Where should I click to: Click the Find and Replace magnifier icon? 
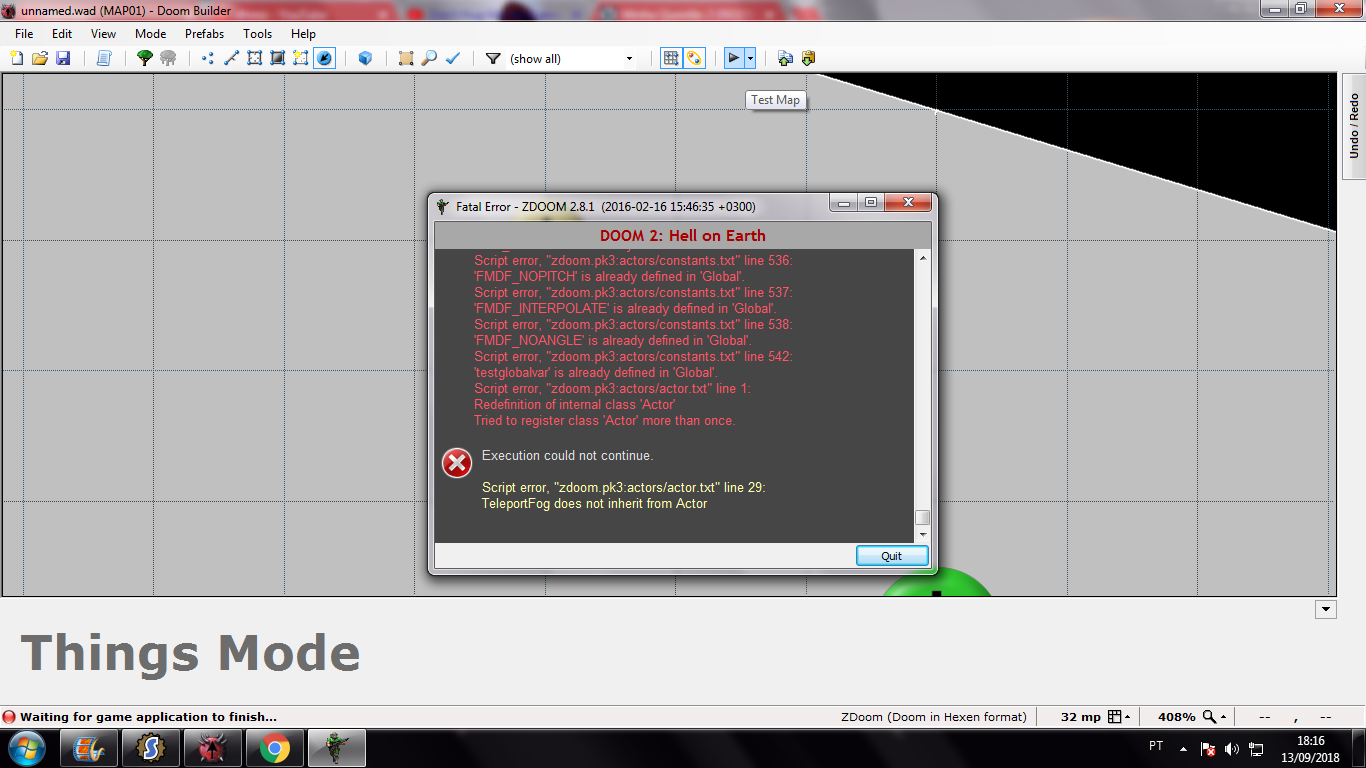429,58
